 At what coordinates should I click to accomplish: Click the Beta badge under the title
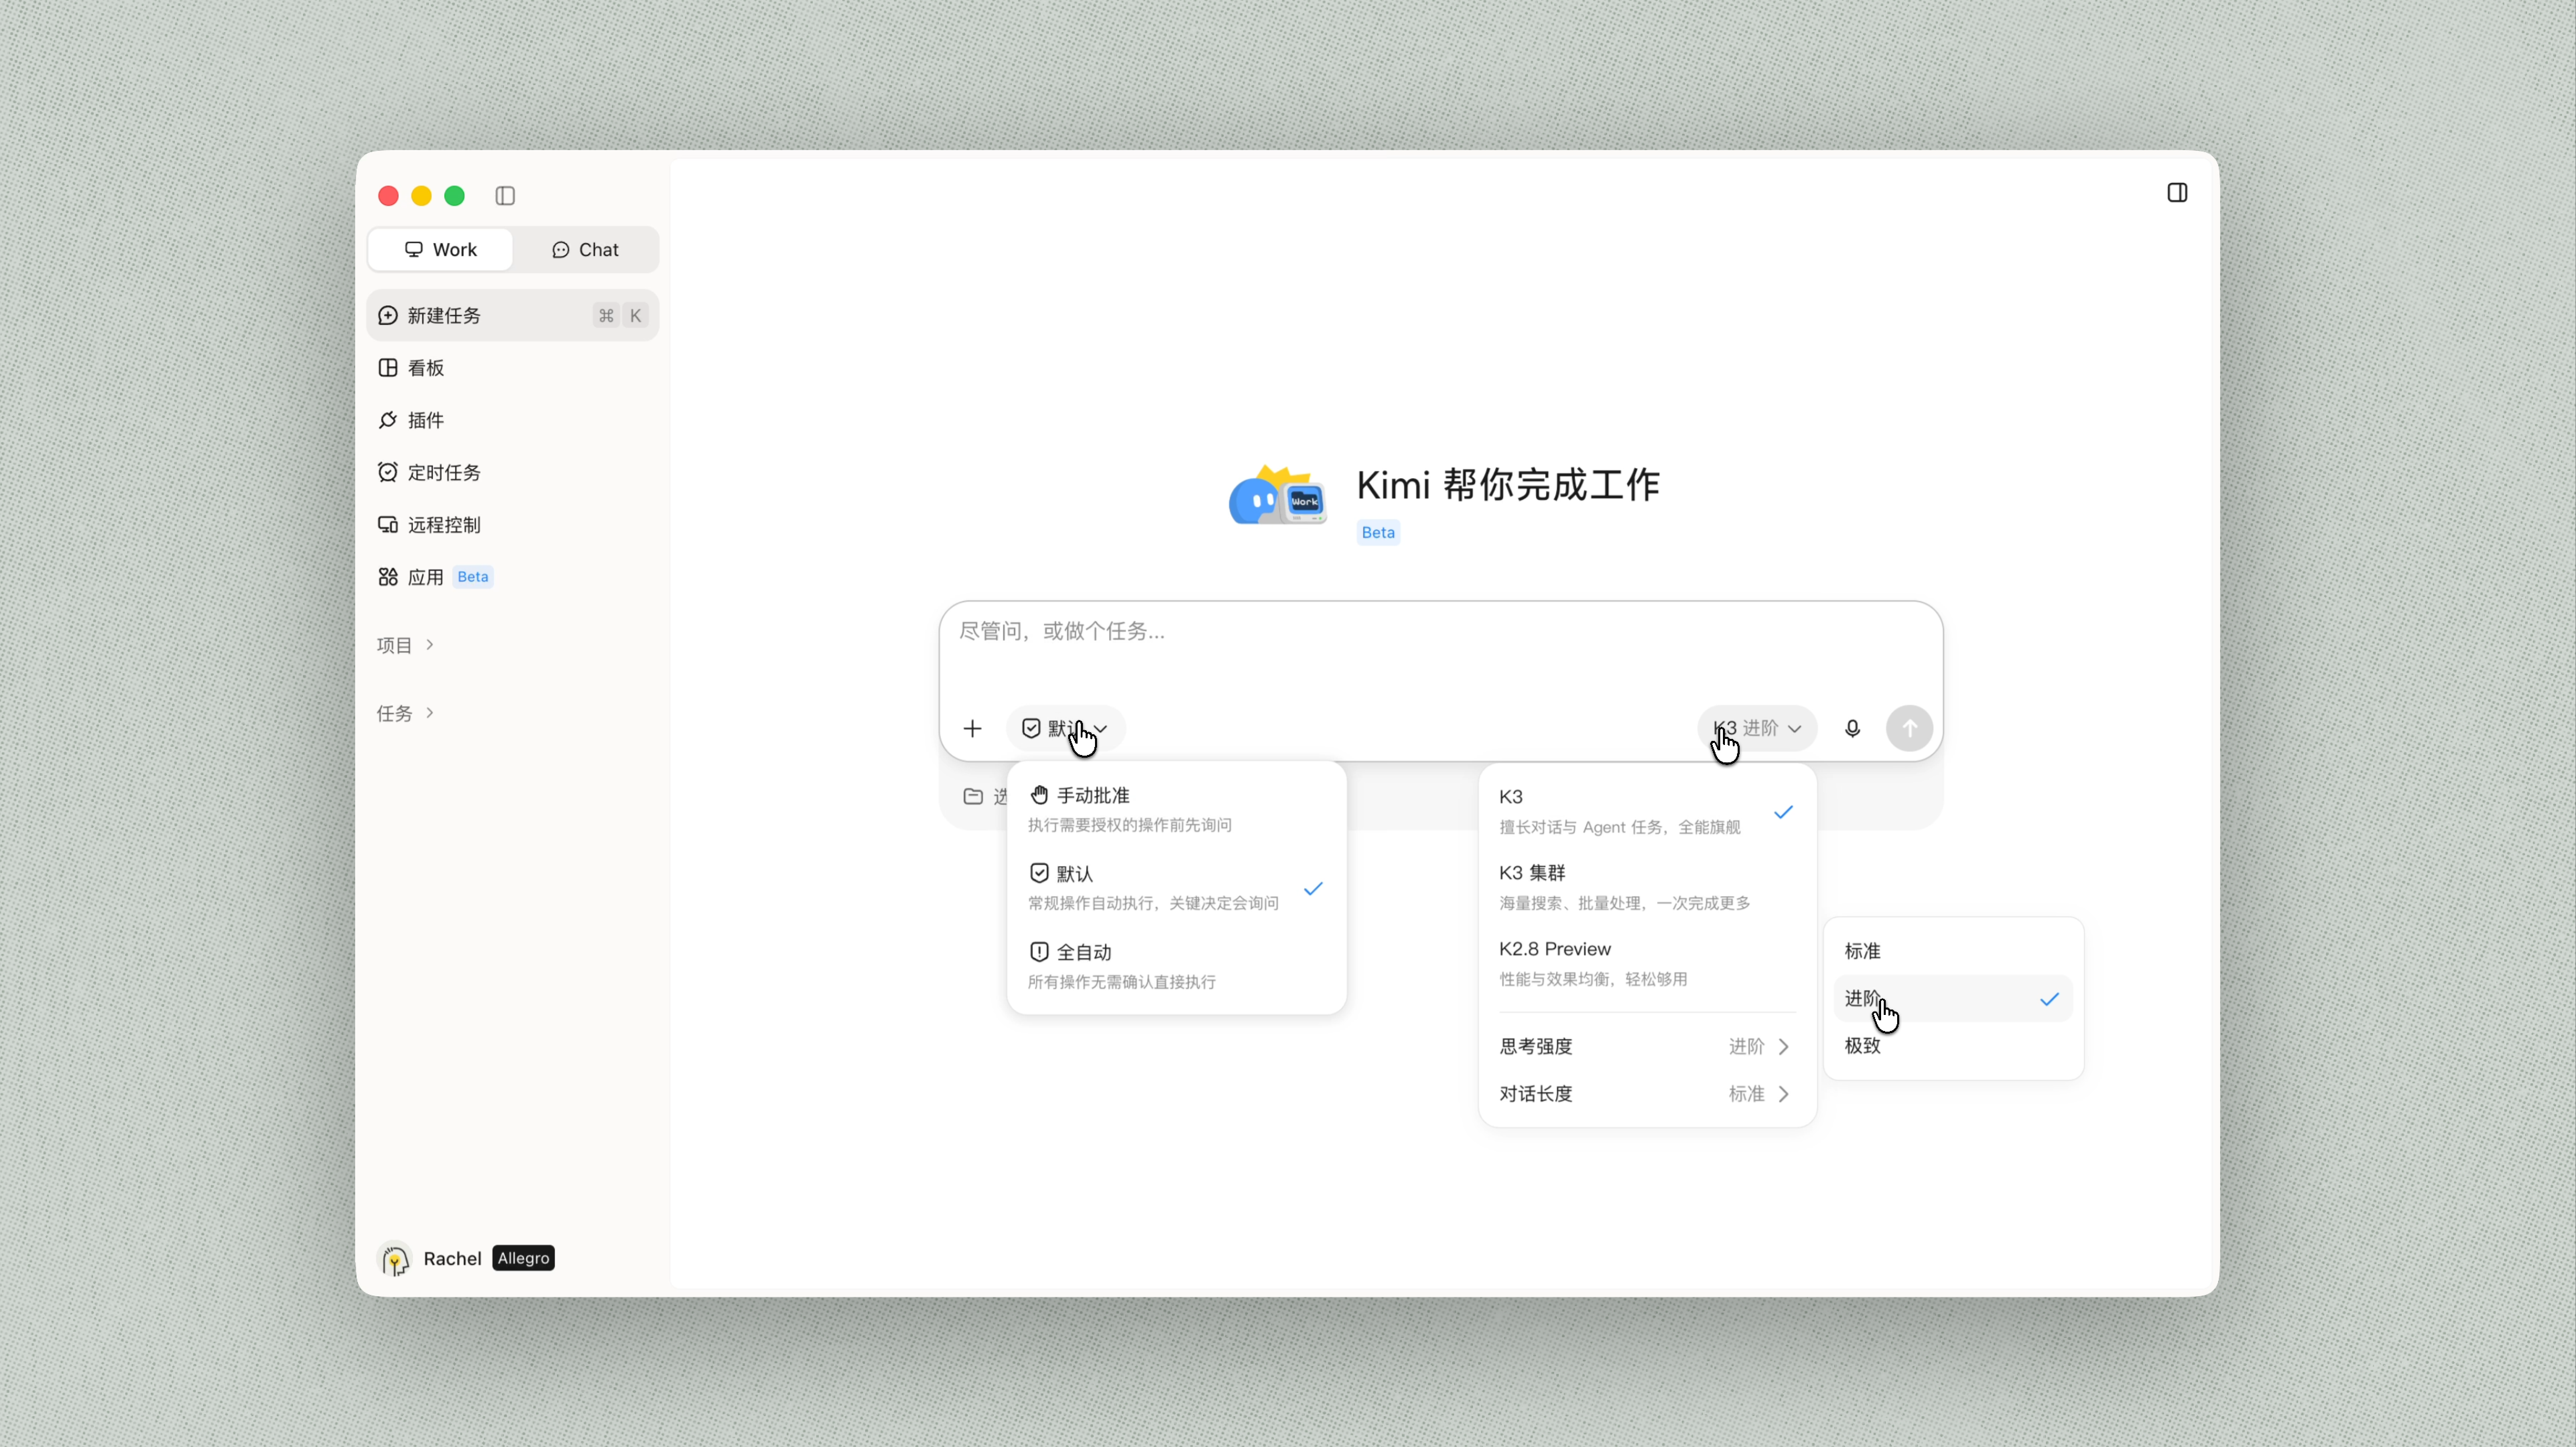[x=1378, y=533]
